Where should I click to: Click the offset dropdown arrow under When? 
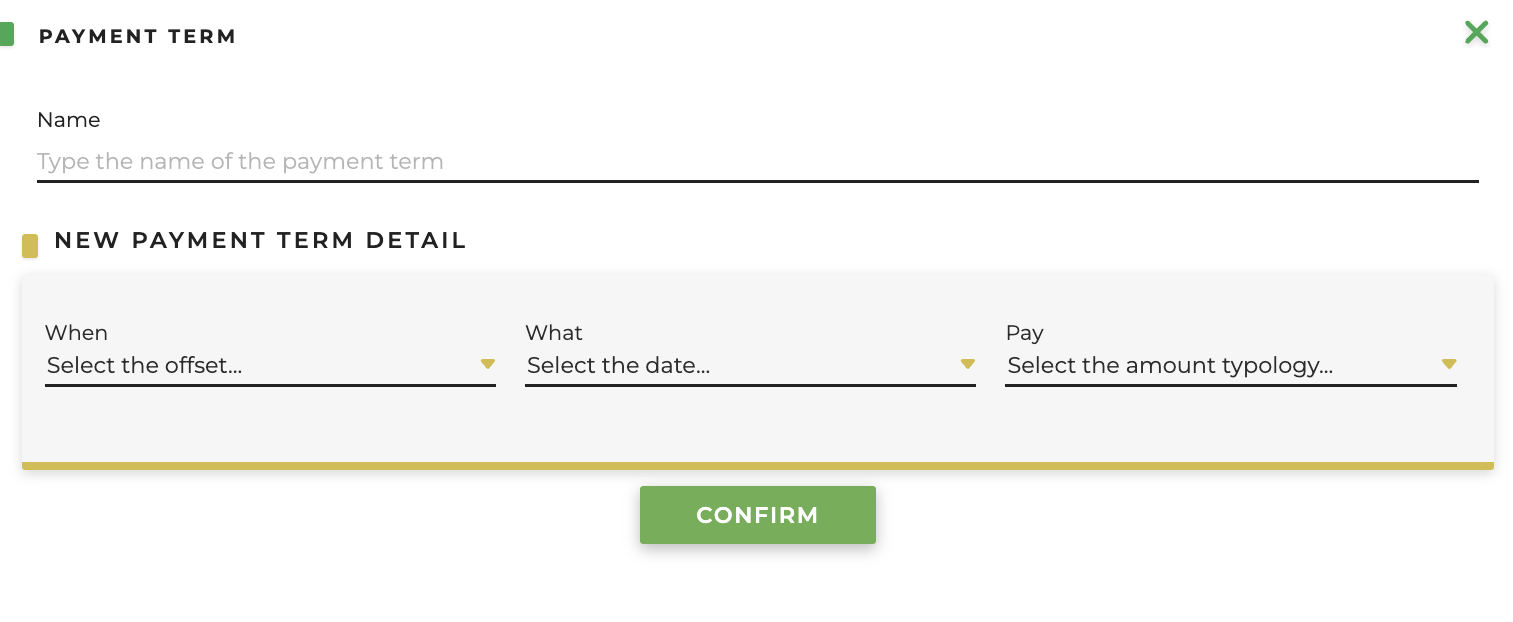click(x=488, y=364)
